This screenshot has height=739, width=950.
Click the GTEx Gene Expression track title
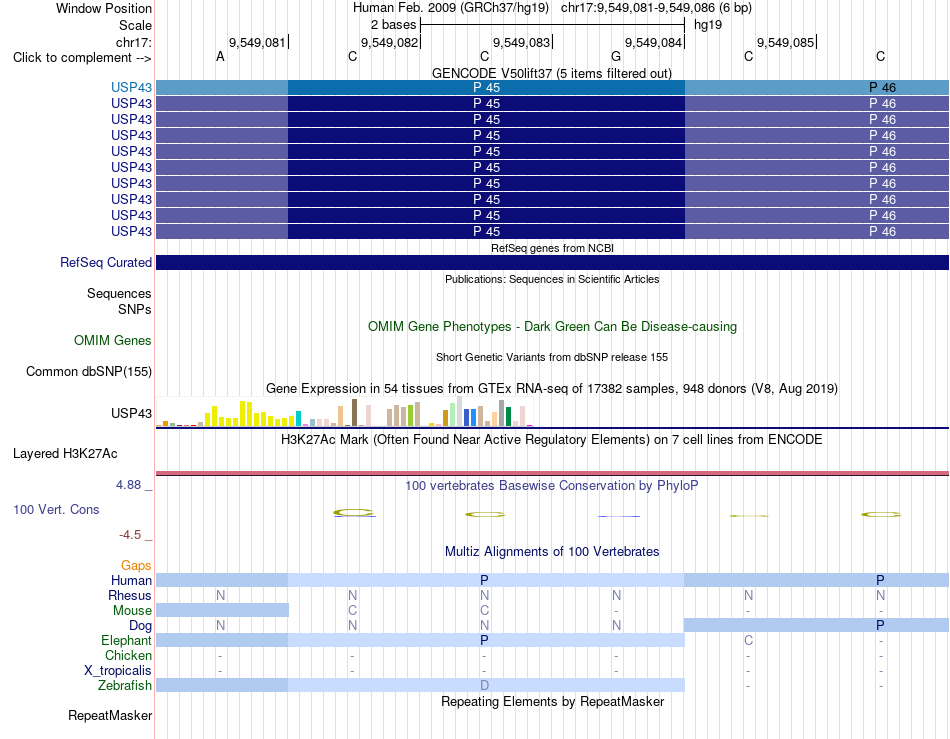tap(552, 388)
